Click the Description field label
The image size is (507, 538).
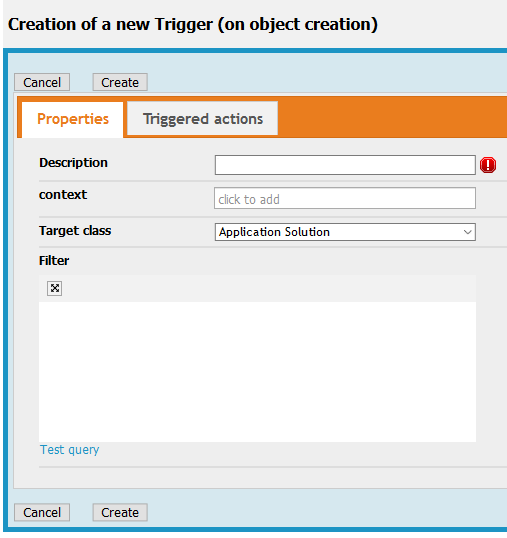(73, 163)
